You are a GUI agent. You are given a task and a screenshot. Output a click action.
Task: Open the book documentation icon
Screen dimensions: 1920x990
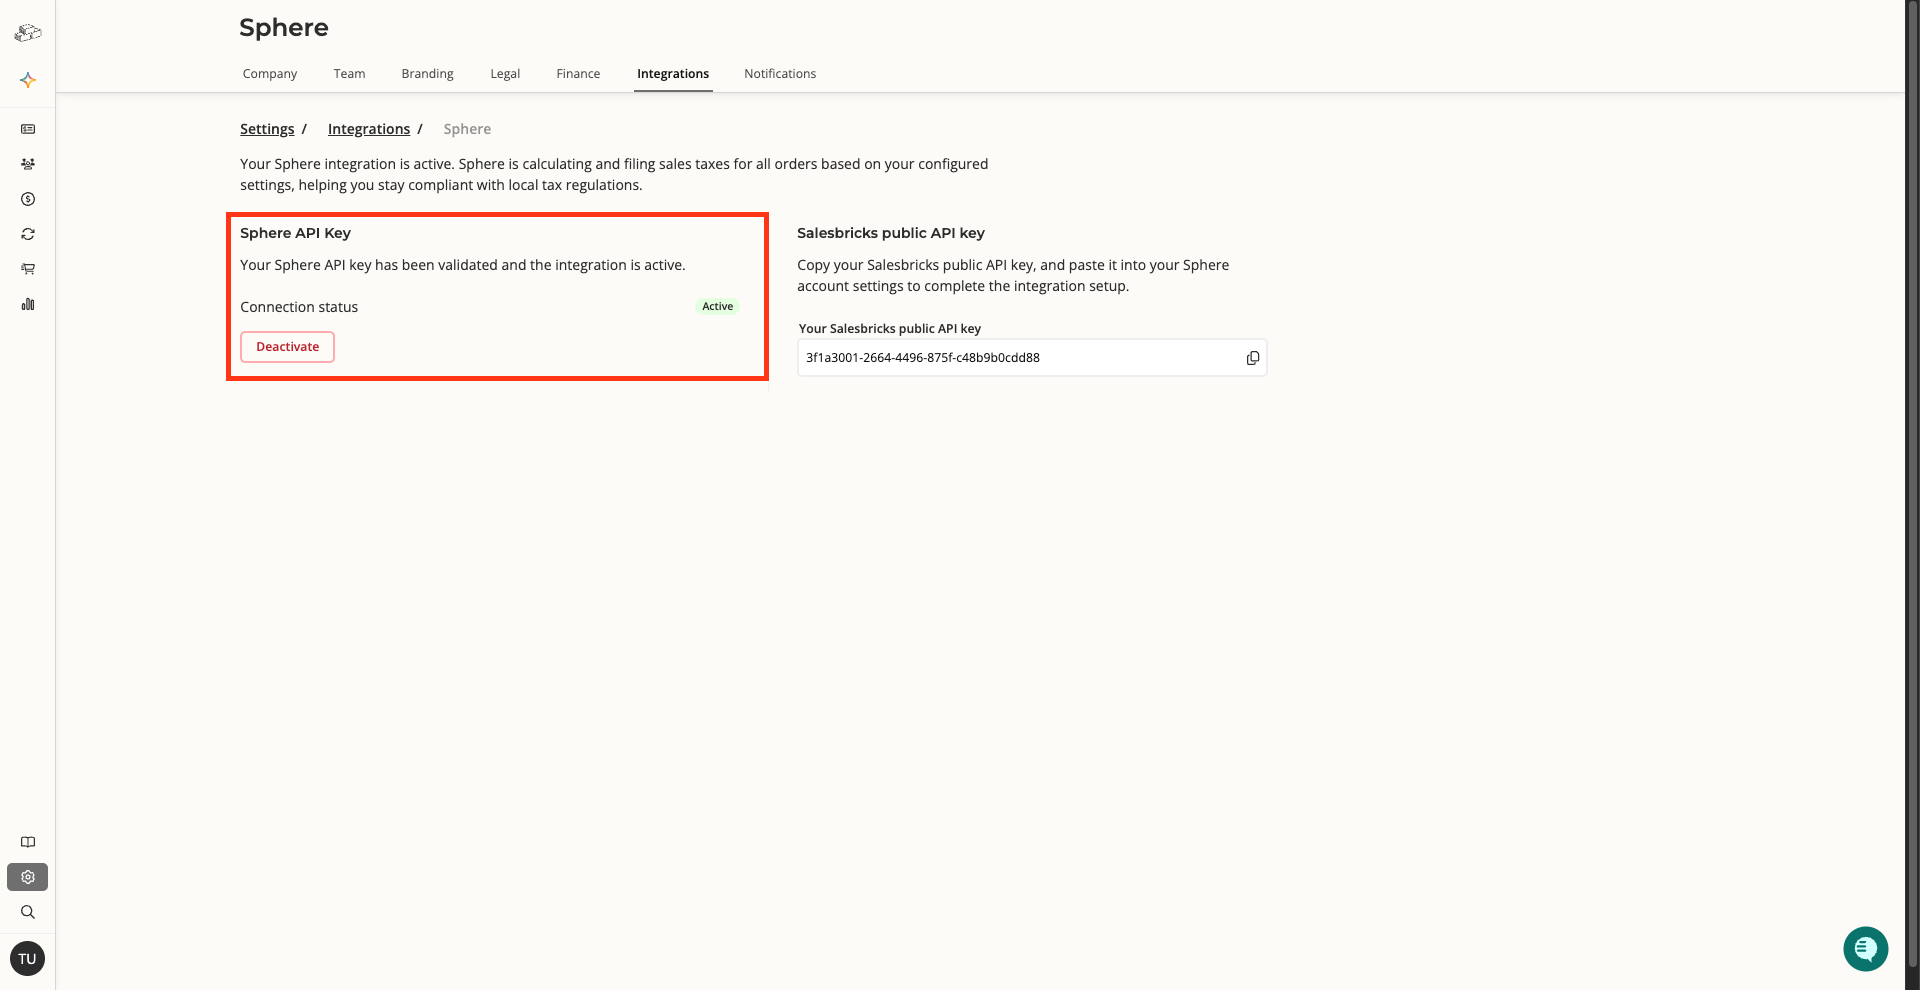coord(28,842)
